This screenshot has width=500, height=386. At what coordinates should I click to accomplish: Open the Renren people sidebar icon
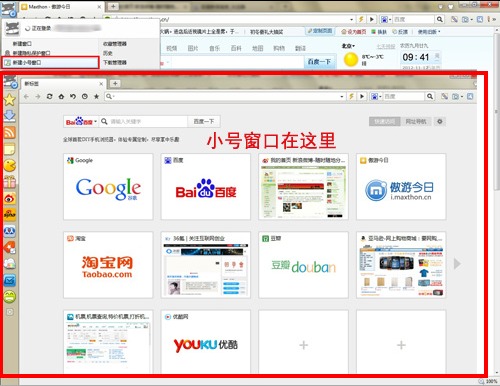[x=10, y=231]
